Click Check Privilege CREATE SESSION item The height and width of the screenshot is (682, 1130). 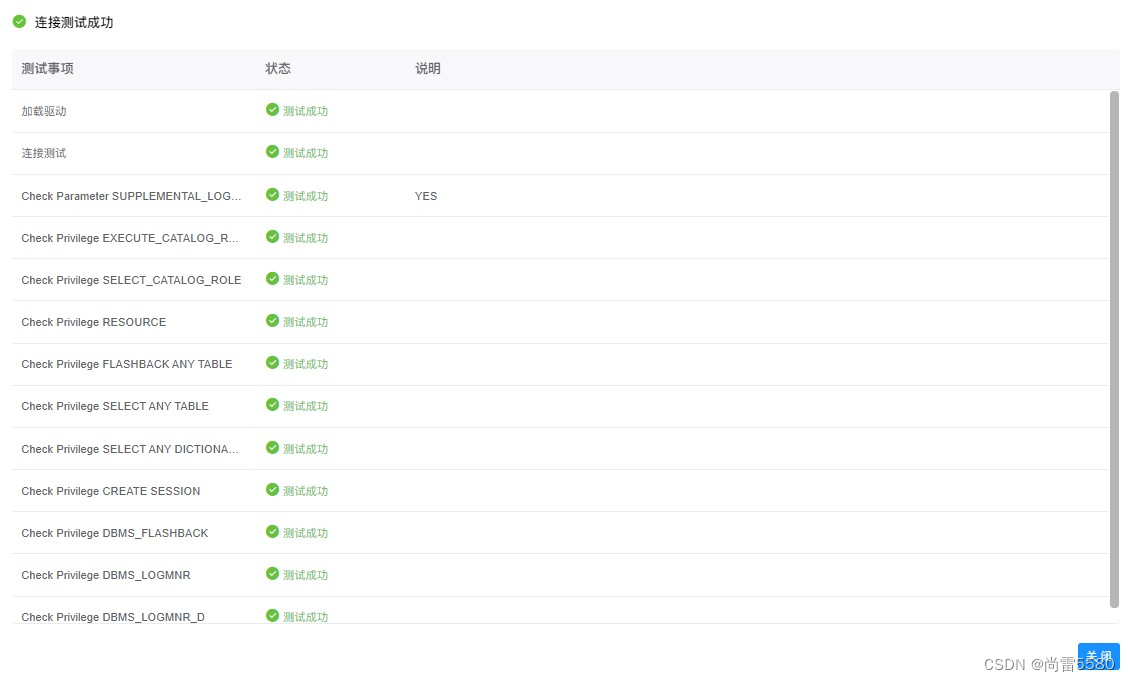(111, 491)
